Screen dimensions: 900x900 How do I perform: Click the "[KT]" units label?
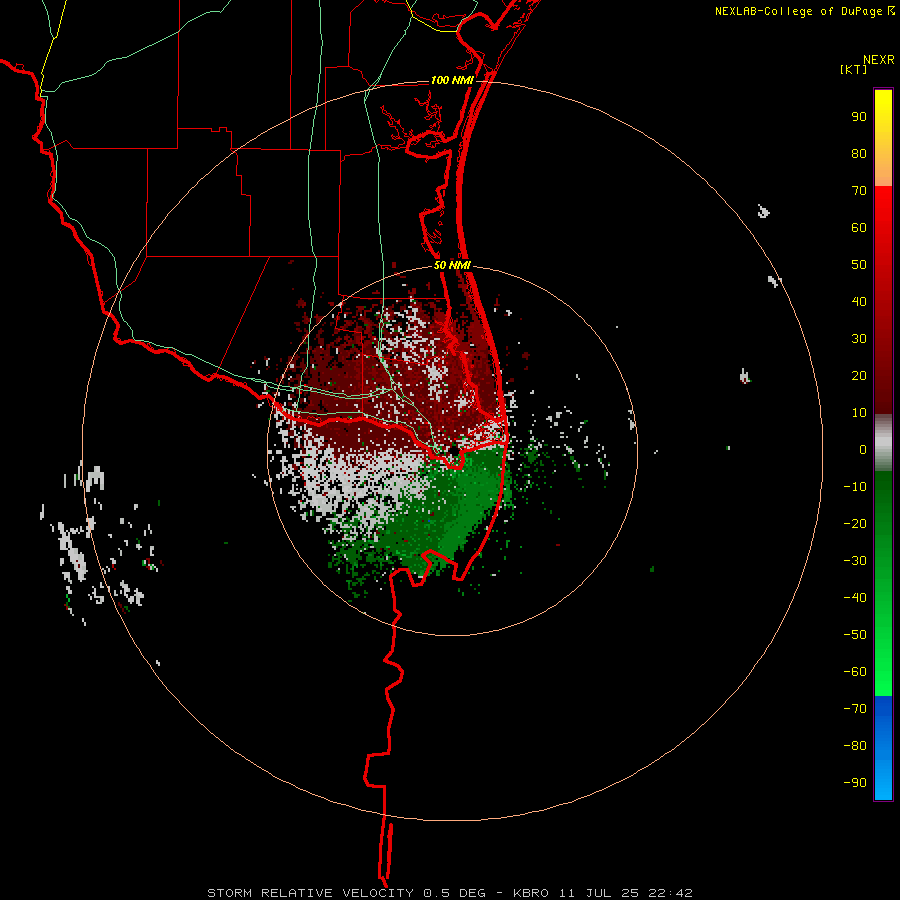[853, 69]
